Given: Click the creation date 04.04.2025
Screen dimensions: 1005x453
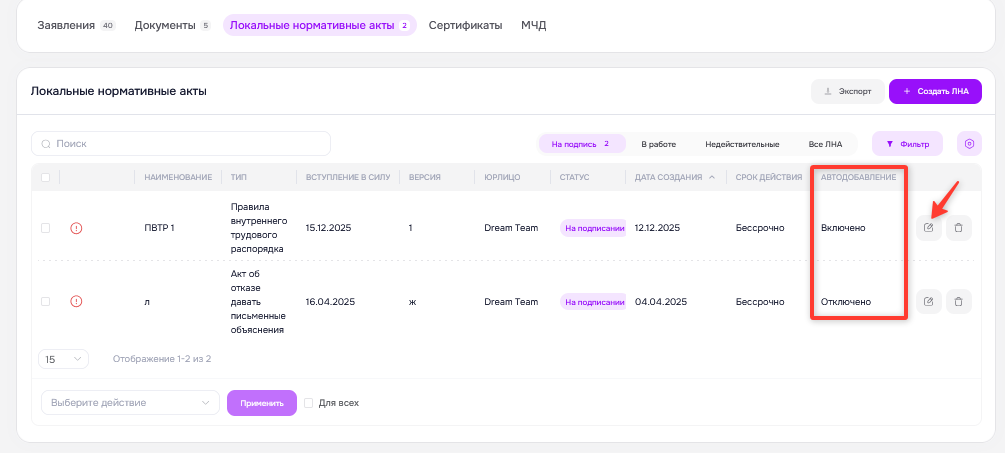Looking at the screenshot, I should pos(660,301).
